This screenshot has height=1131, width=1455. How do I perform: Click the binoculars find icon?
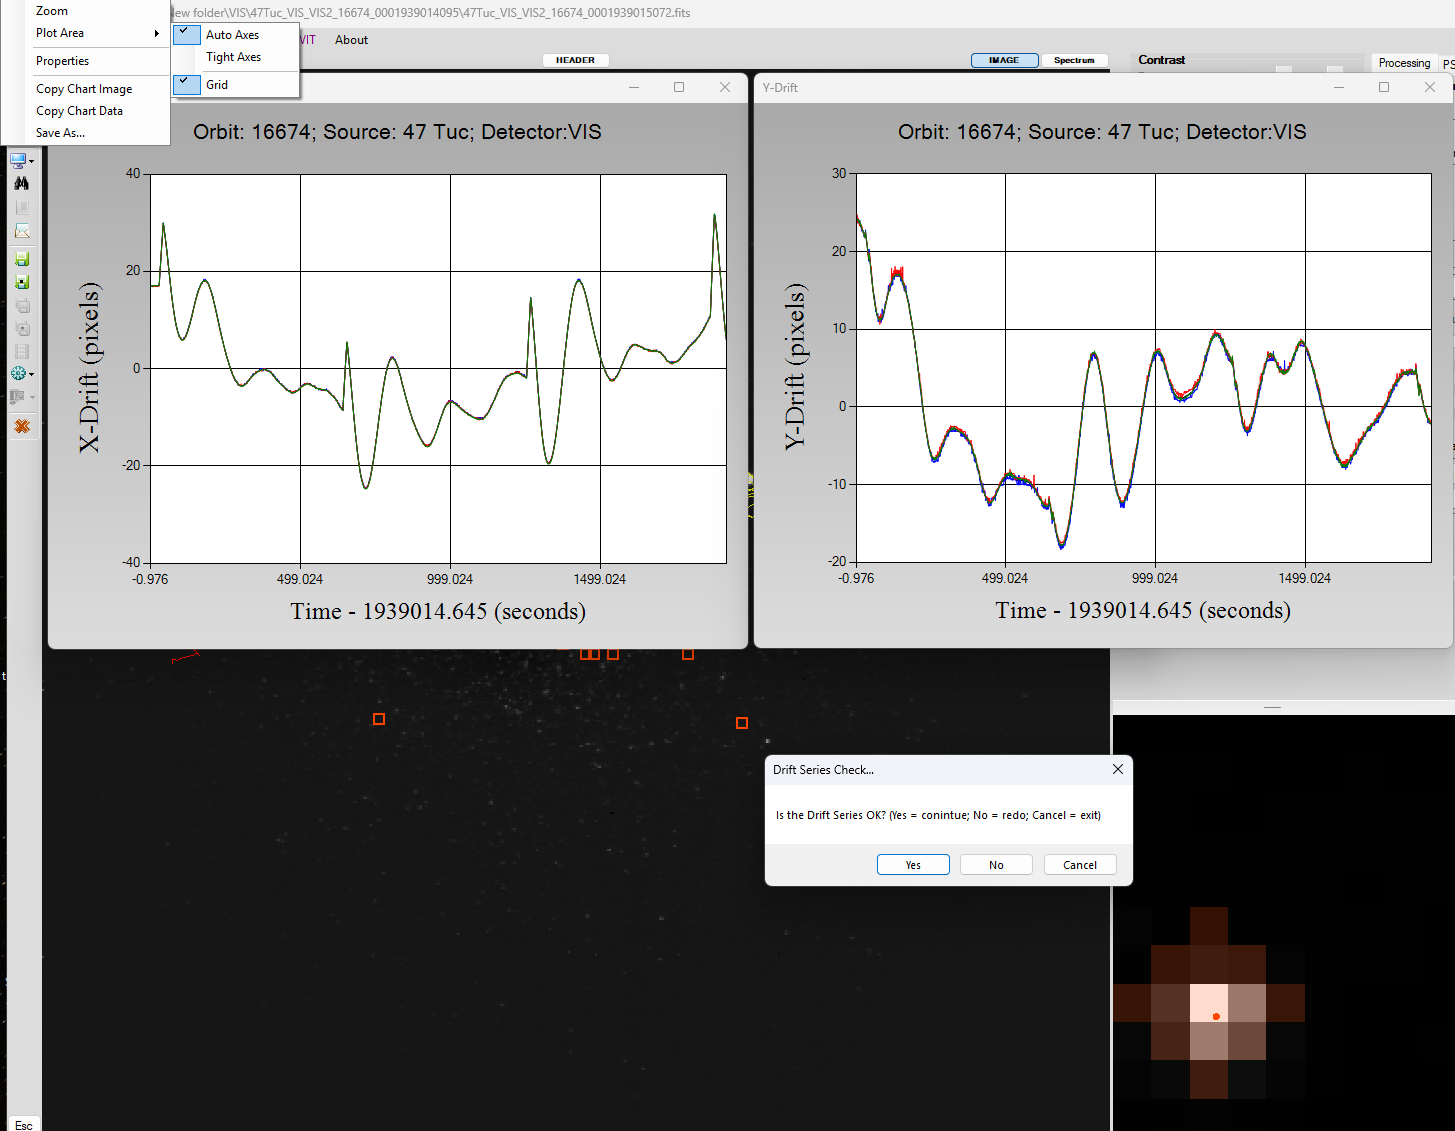pyautogui.click(x=21, y=184)
